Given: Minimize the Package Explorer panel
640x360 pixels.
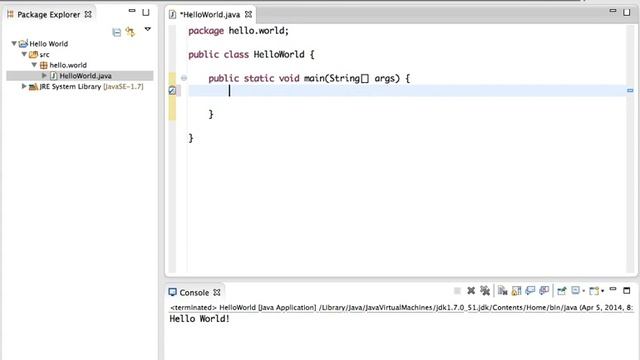Looking at the screenshot, I should coord(132,11).
